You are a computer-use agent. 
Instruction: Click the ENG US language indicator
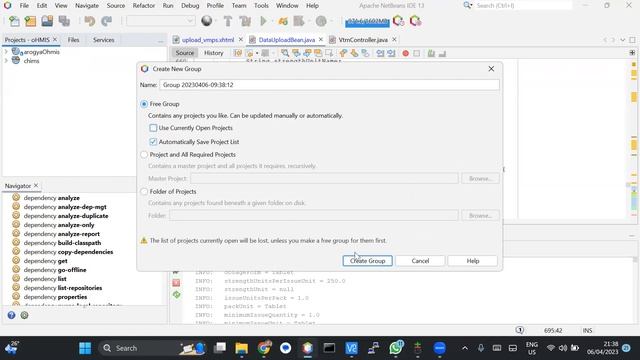[531, 348]
